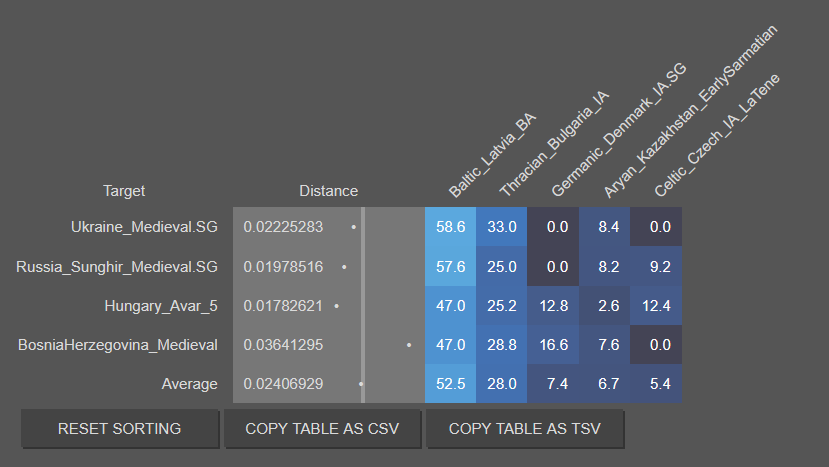Screen dimensions: 829x467
Task: Select the Hungary_Avar_5 target label
Action: 161,306
